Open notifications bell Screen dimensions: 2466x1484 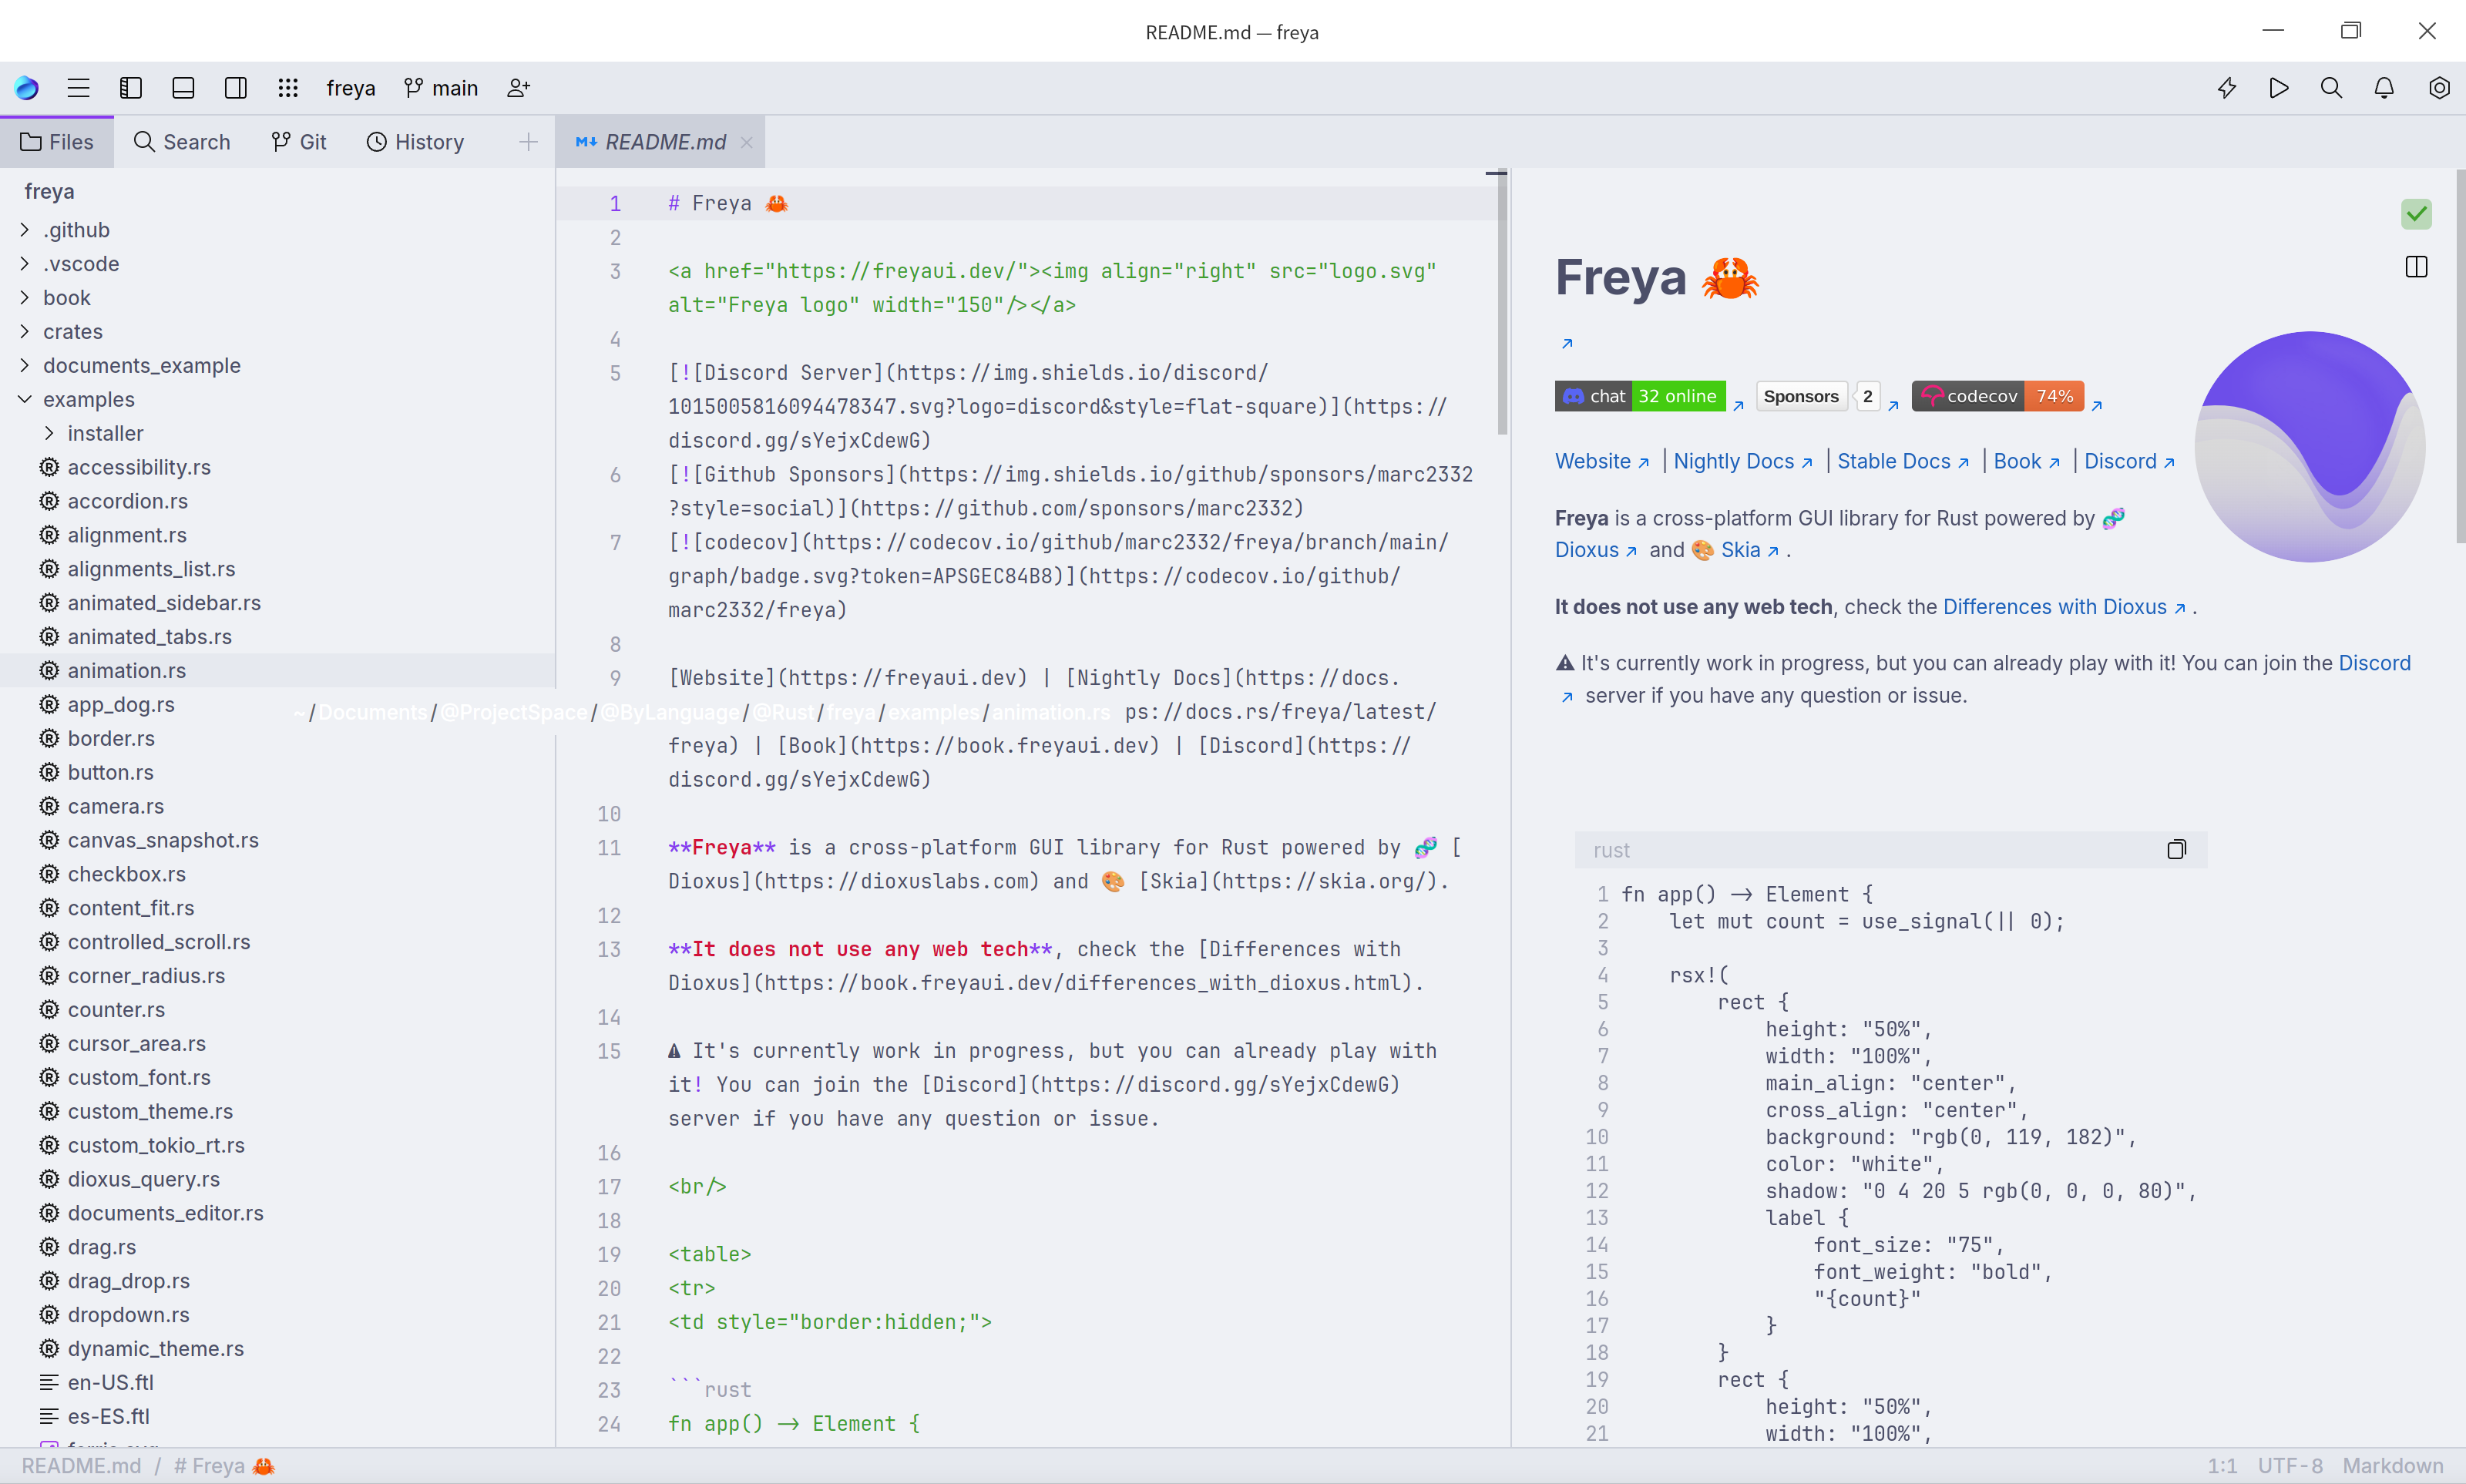(x=2384, y=88)
